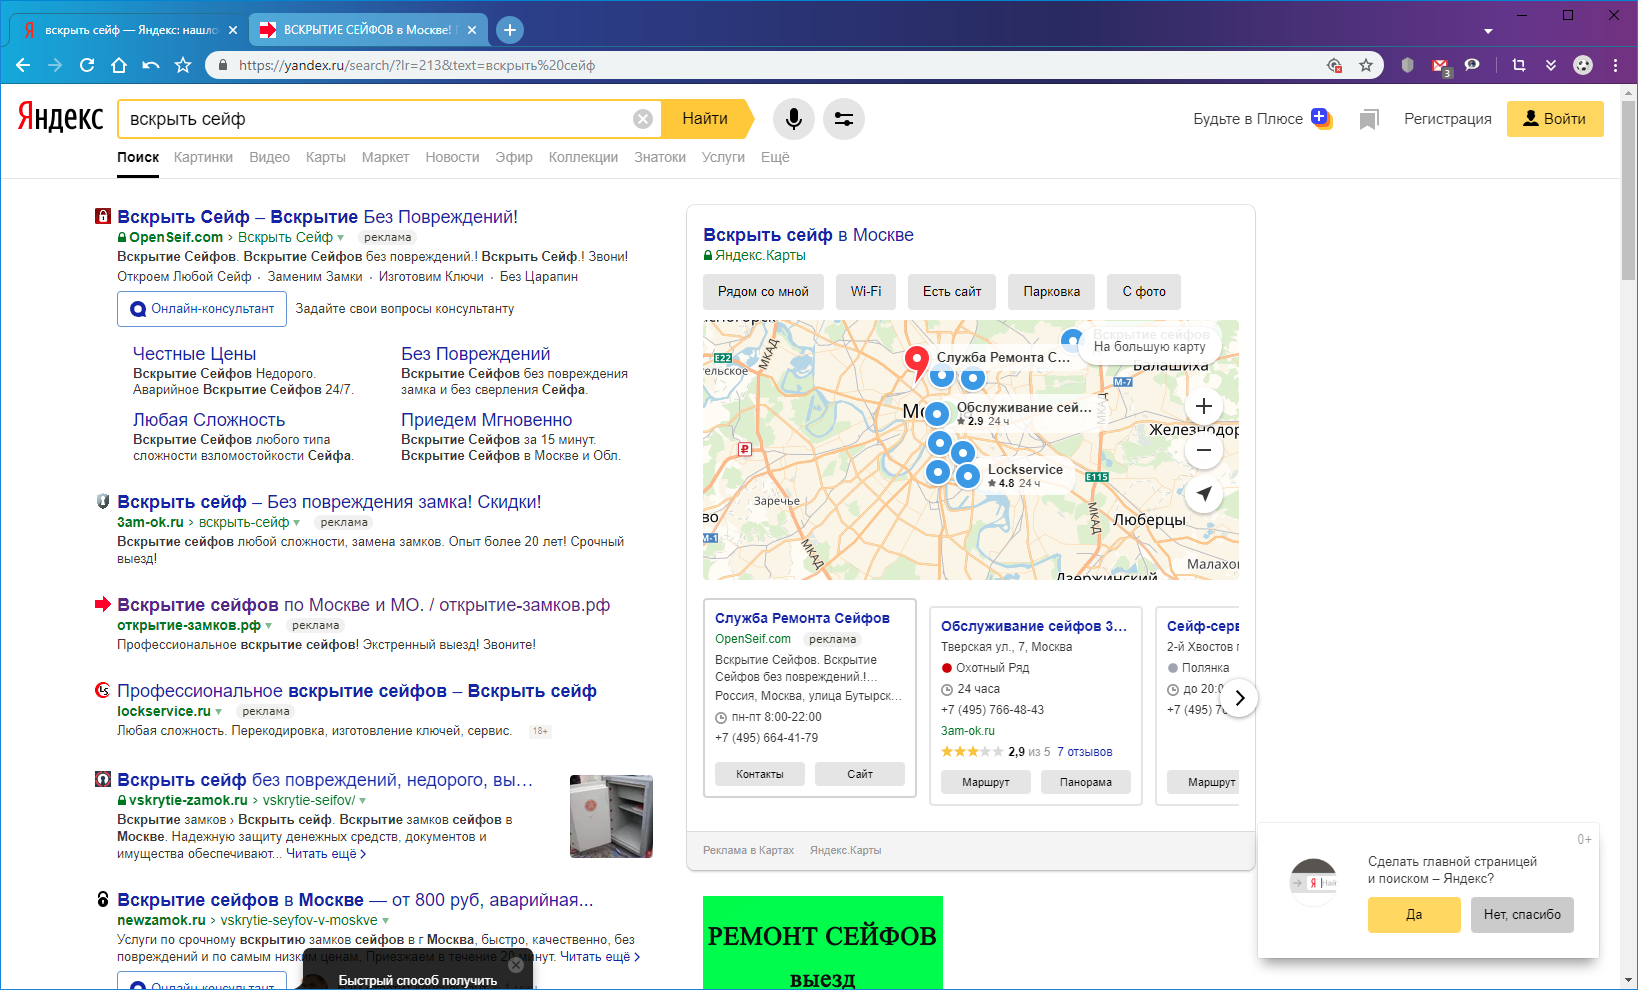1638x990 pixels.
Task: Close the floating video popup
Action: click(x=515, y=965)
